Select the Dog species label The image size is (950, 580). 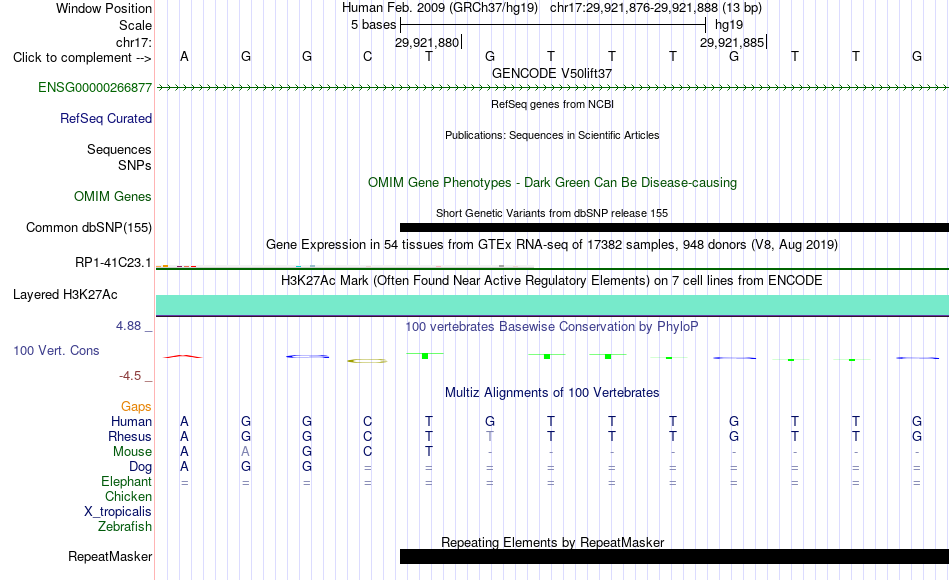(x=140, y=467)
